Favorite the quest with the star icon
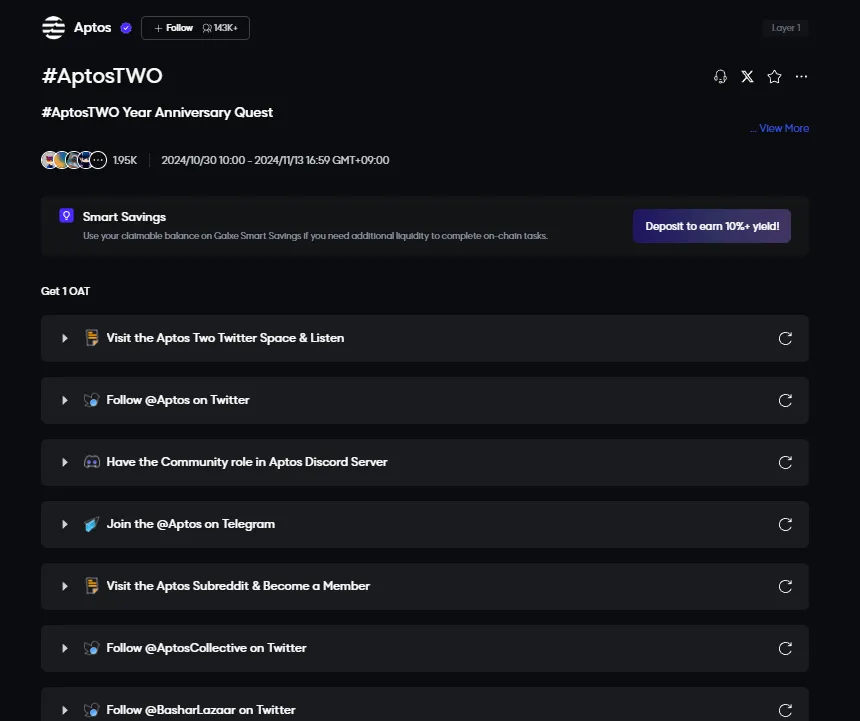860x721 pixels. coord(774,77)
